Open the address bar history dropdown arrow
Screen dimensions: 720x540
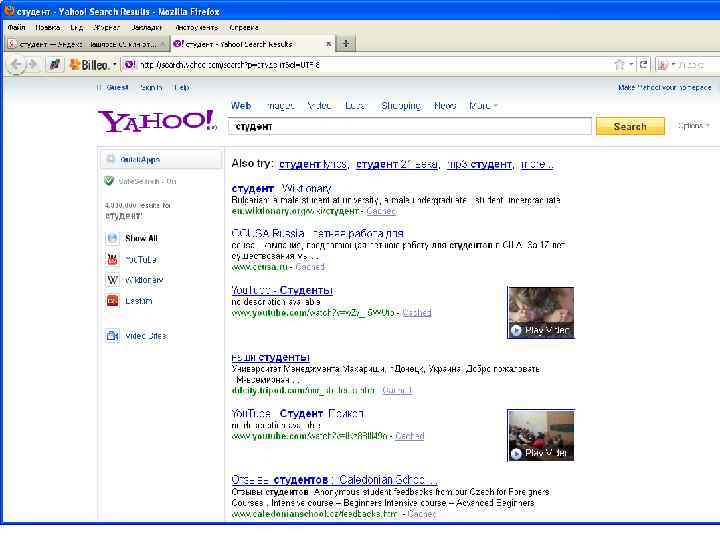tap(631, 65)
